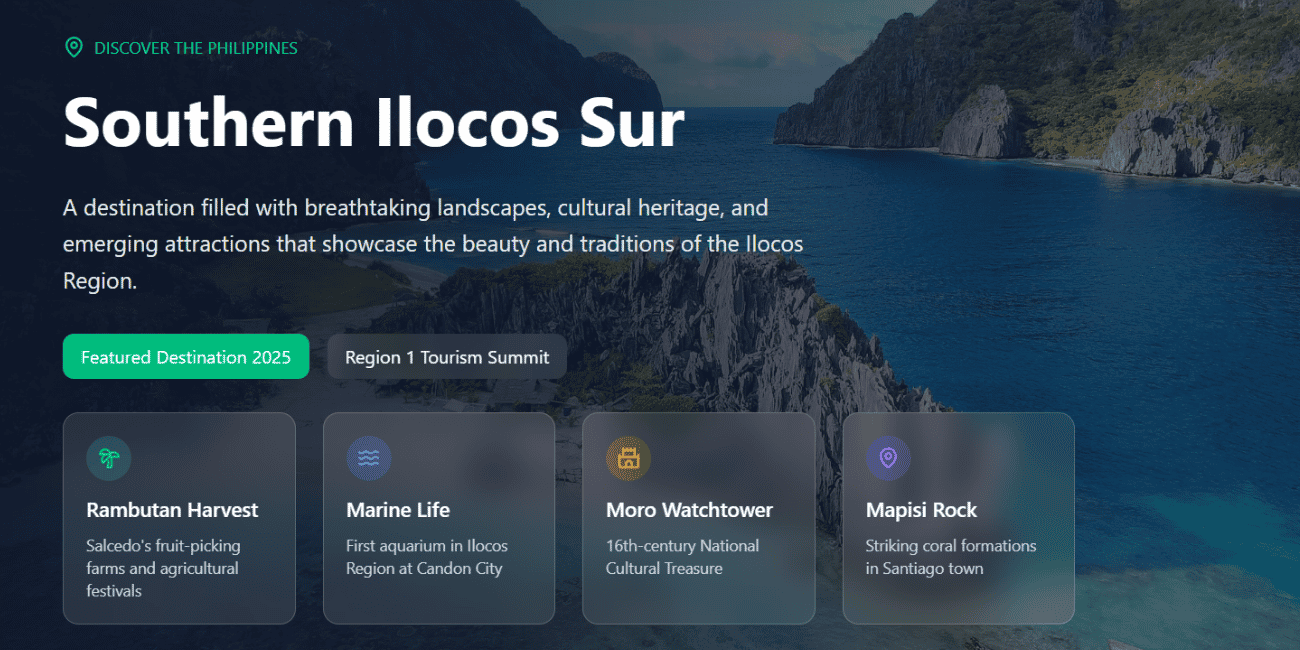Open the Mapisi Rock card title
Viewport: 1300px width, 650px height.
click(921, 510)
